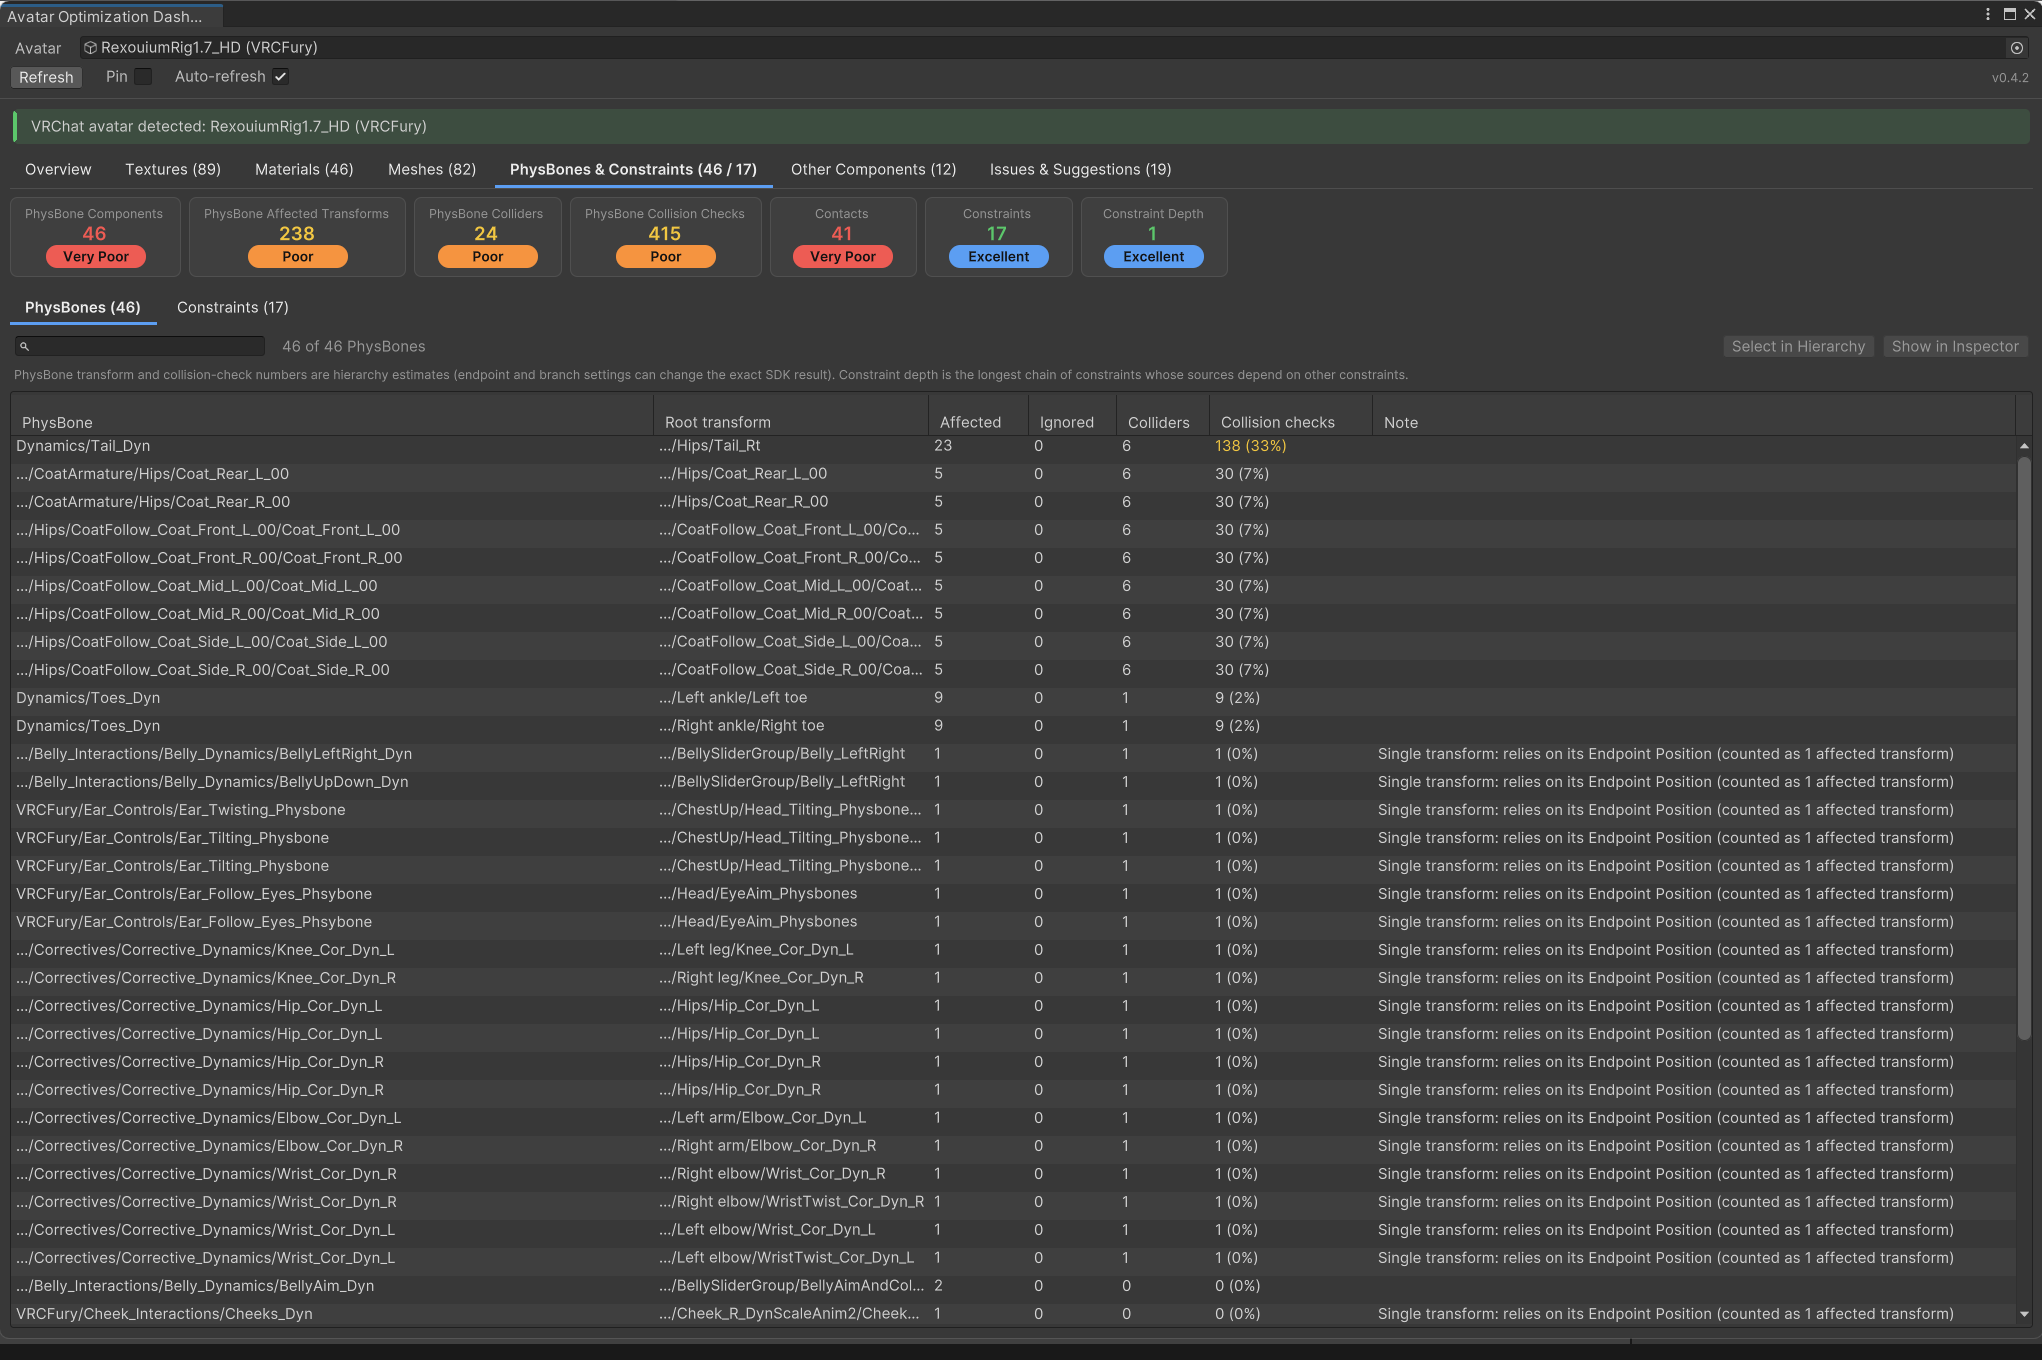This screenshot has height=1360, width=2042.
Task: Select the Elbow_Cor_Dyn_L row
Action: (x=1013, y=1118)
